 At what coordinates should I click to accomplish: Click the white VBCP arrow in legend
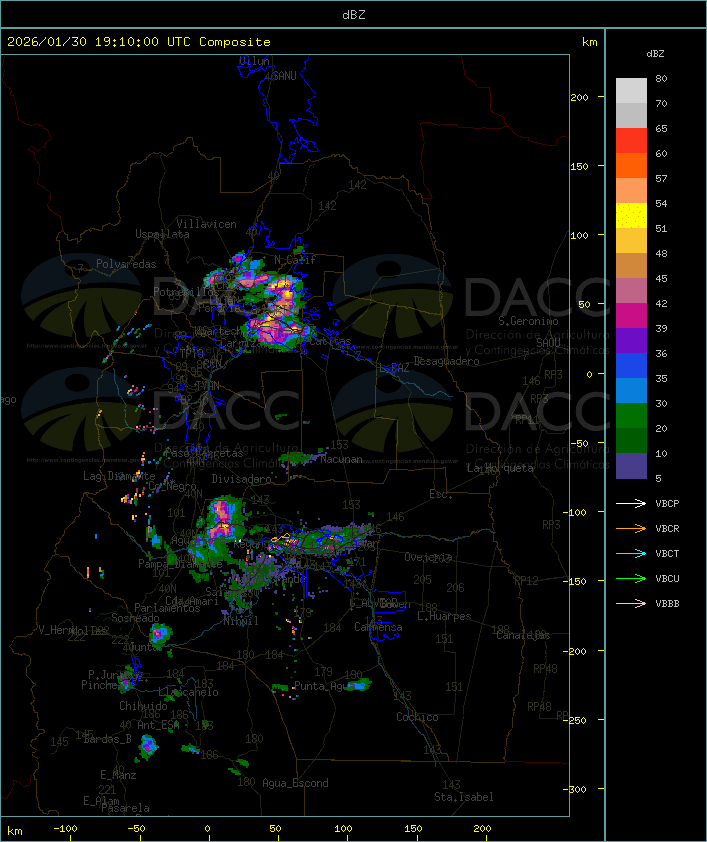tap(631, 503)
